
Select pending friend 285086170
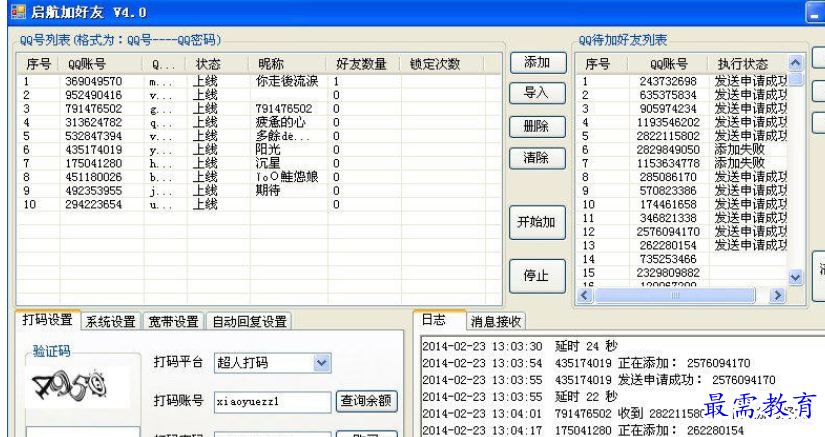(x=682, y=177)
